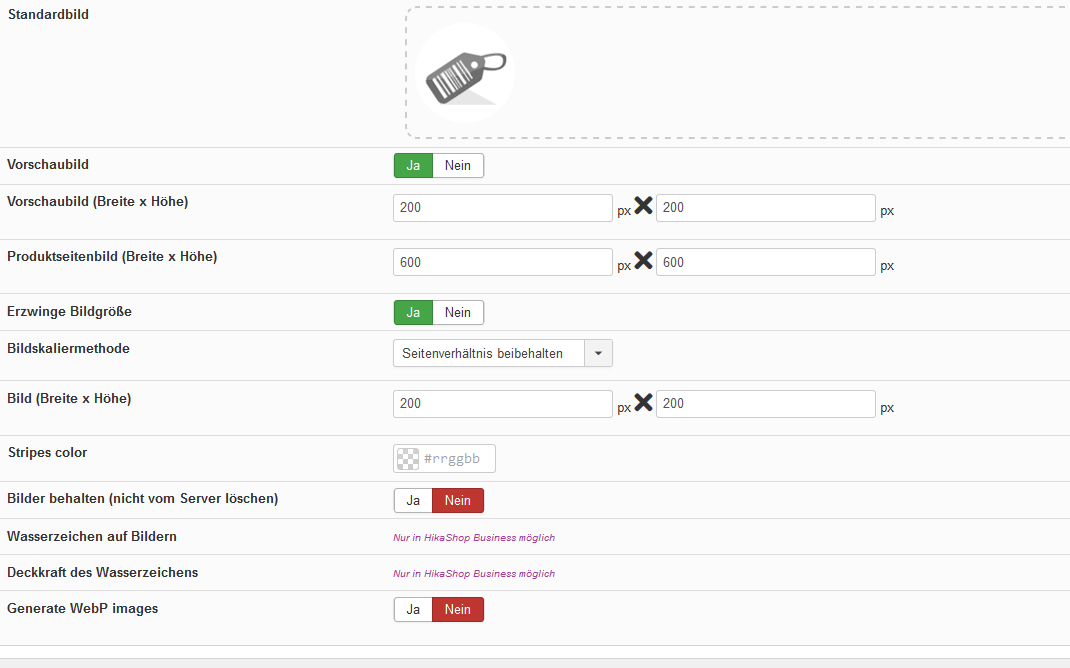
Task: Click the Vorschaubild width input field
Action: point(502,208)
